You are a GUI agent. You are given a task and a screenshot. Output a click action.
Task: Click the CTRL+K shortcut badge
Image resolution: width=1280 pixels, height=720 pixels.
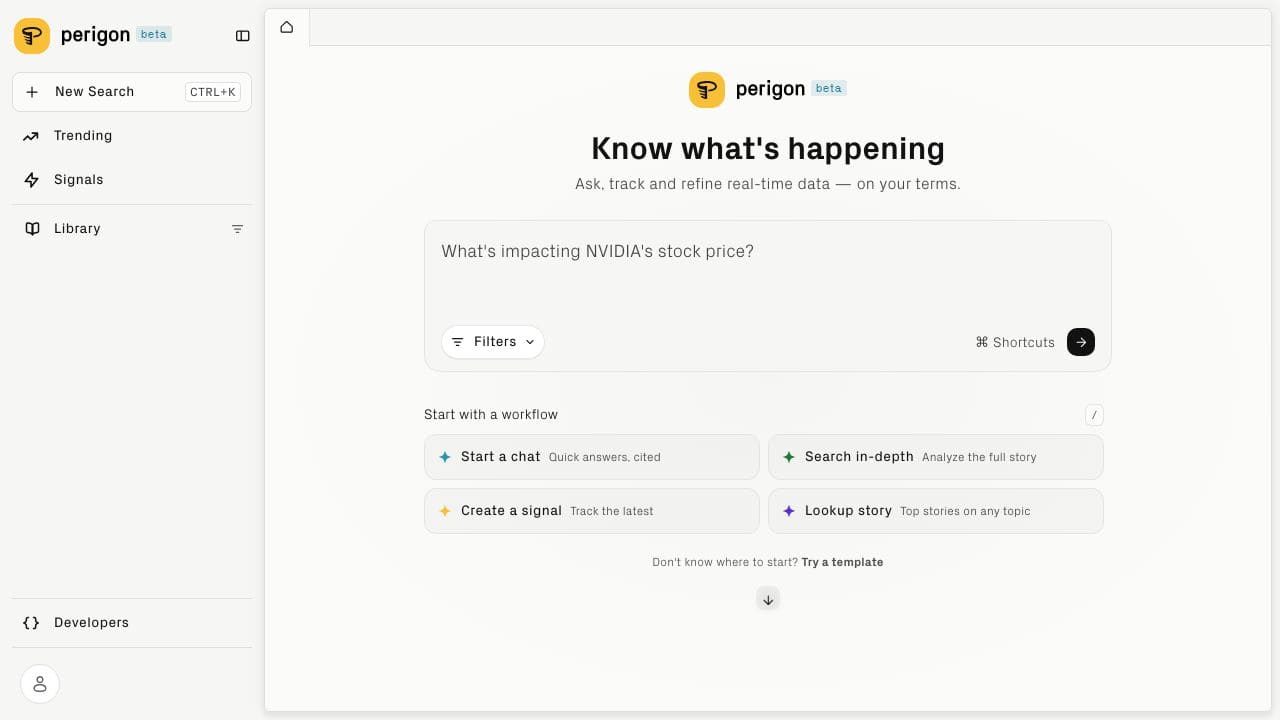[x=213, y=92]
